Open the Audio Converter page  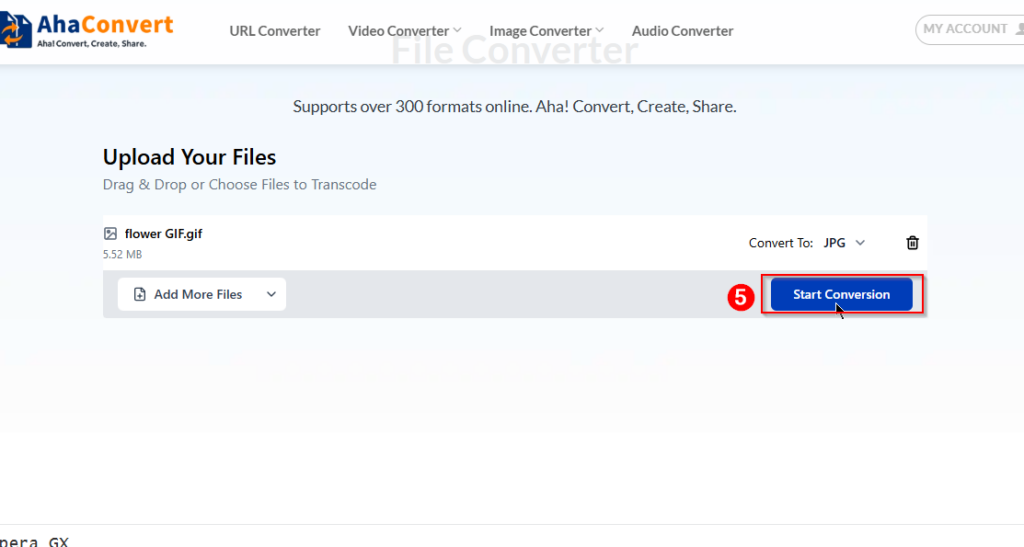coord(682,31)
